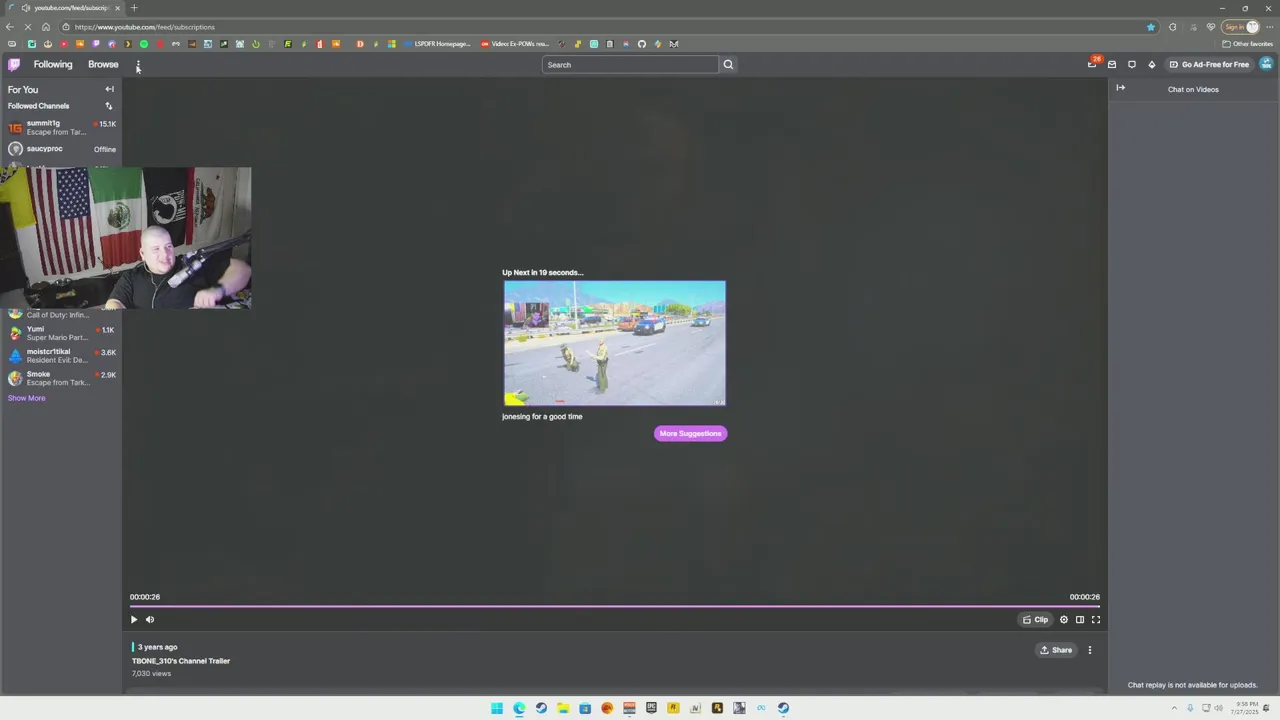Open summit1g channel in sidebar
This screenshot has width=1280, height=720.
pos(61,127)
